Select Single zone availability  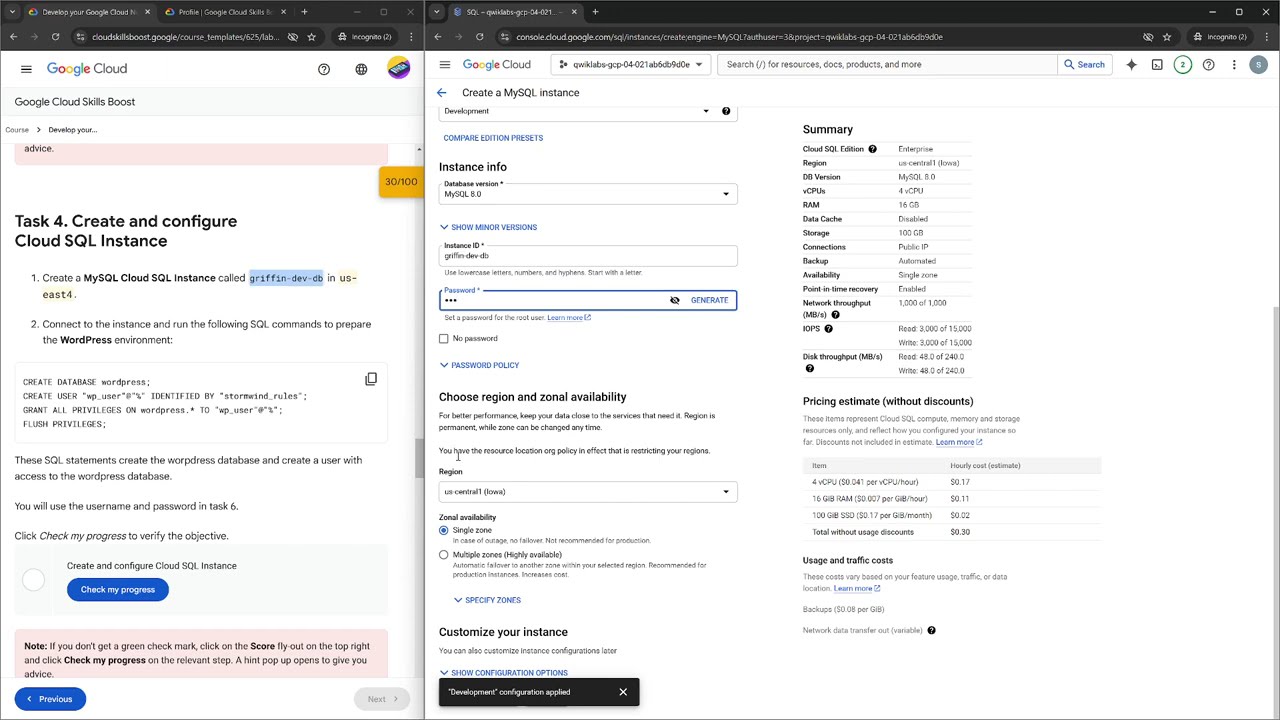point(444,530)
